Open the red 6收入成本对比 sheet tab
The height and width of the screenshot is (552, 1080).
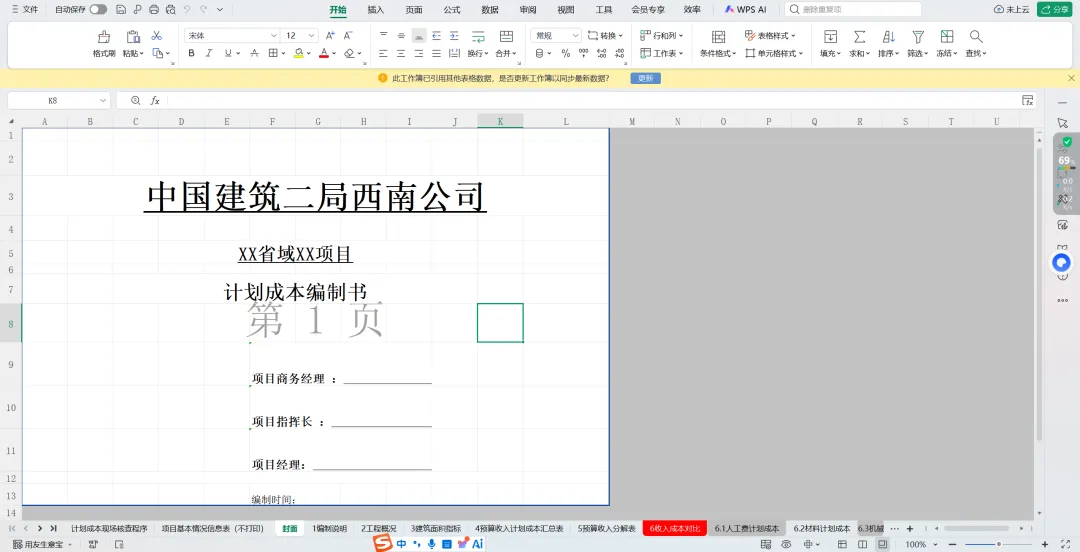[x=674, y=529]
